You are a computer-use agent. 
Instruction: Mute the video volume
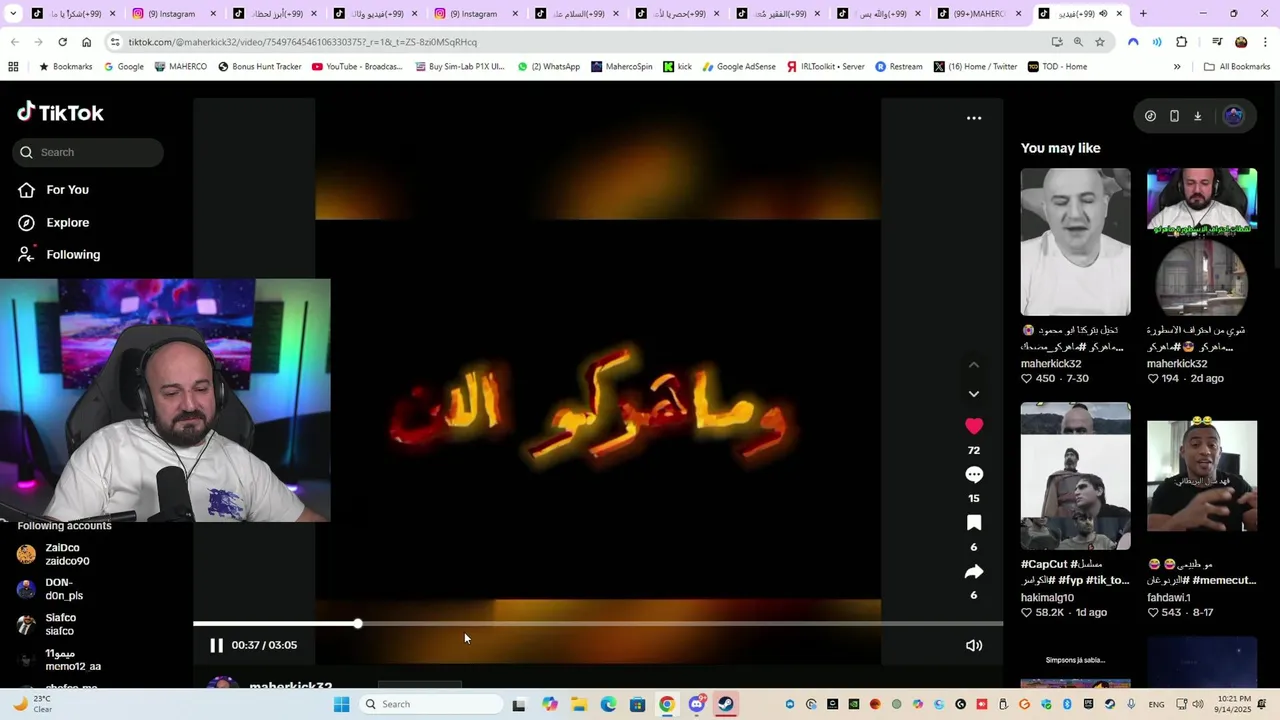[x=974, y=645]
